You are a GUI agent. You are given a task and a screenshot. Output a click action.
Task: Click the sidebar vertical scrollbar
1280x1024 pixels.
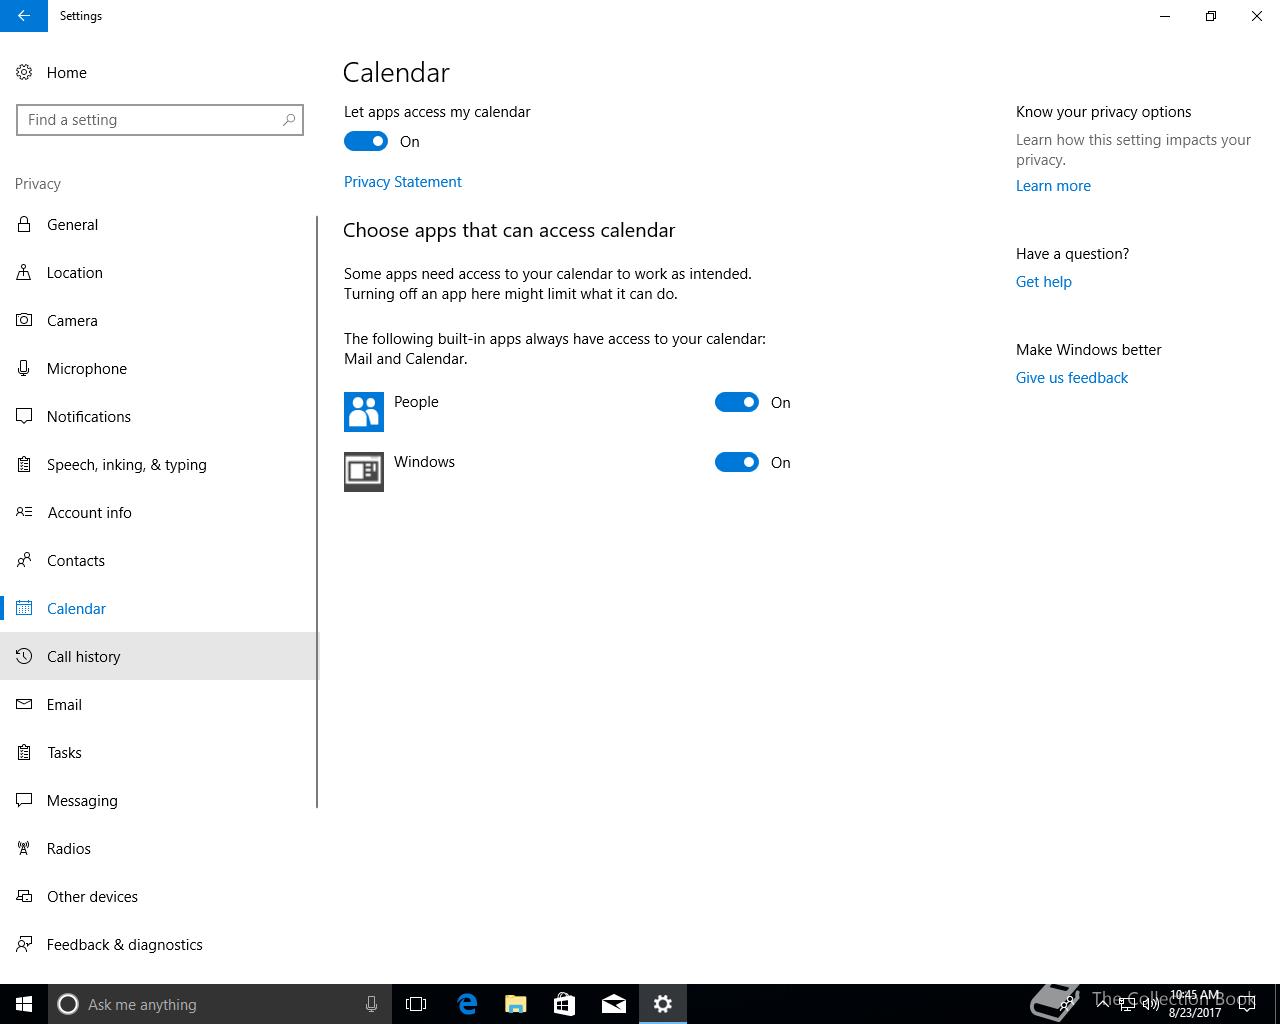pyautogui.click(x=317, y=512)
